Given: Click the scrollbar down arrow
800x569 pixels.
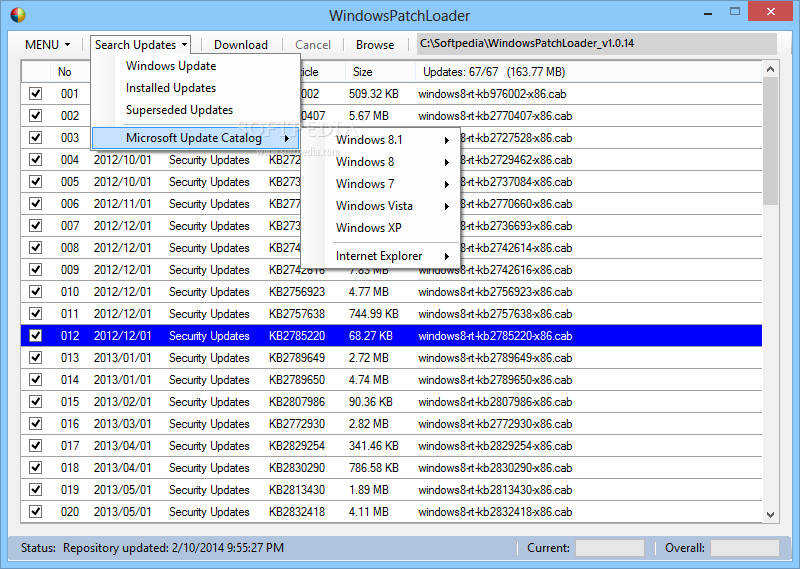Looking at the screenshot, I should point(770,515).
